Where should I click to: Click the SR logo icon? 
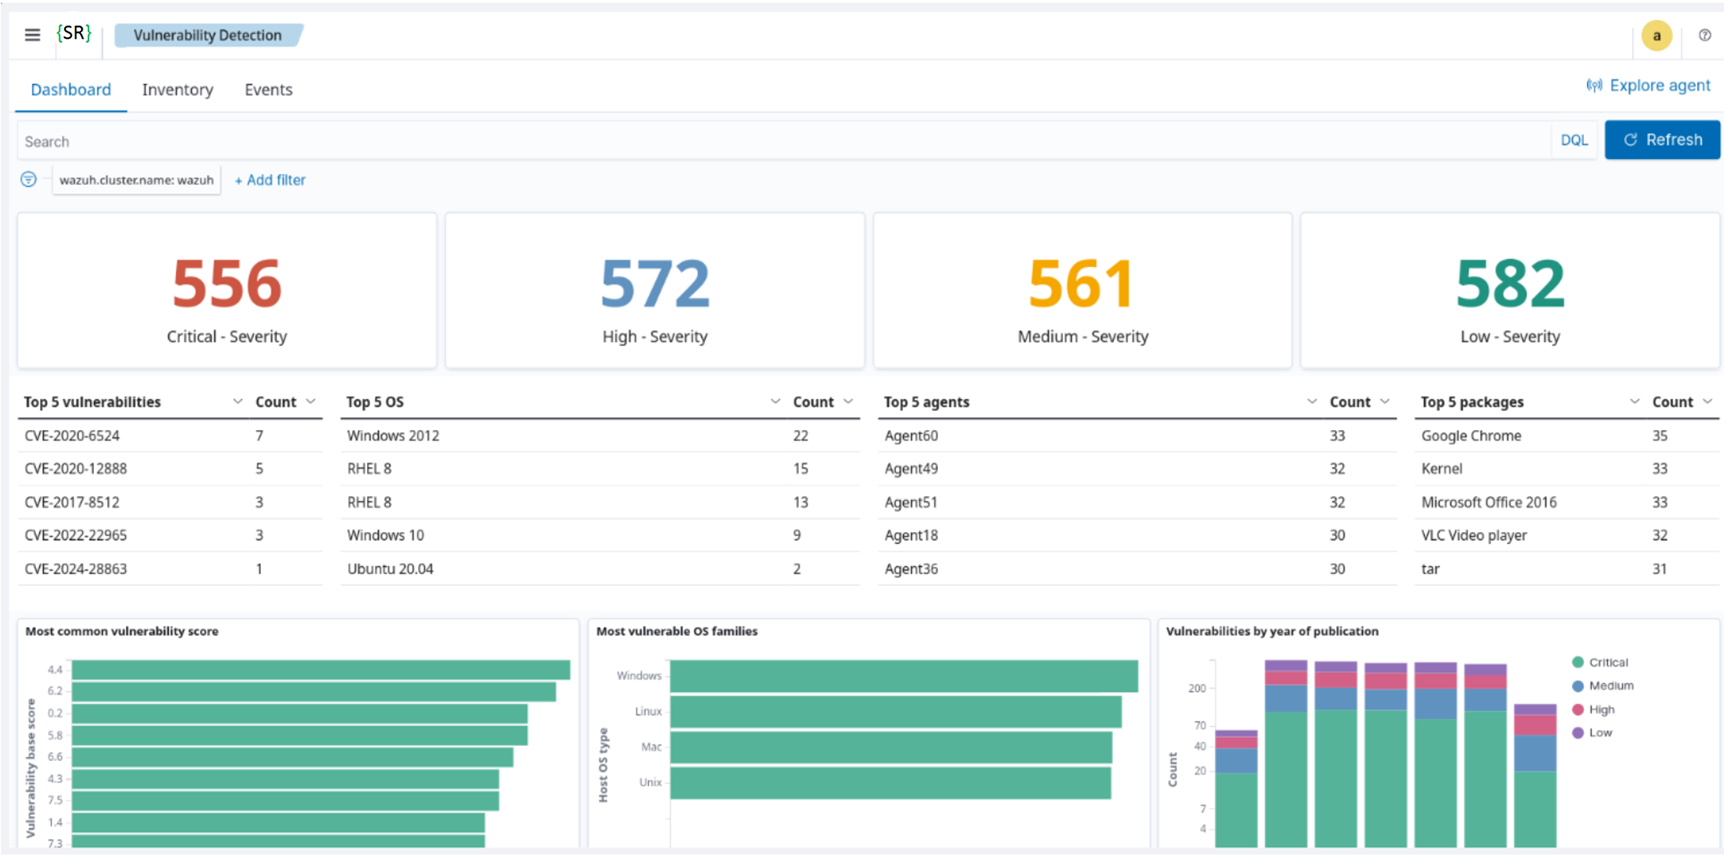point(74,34)
